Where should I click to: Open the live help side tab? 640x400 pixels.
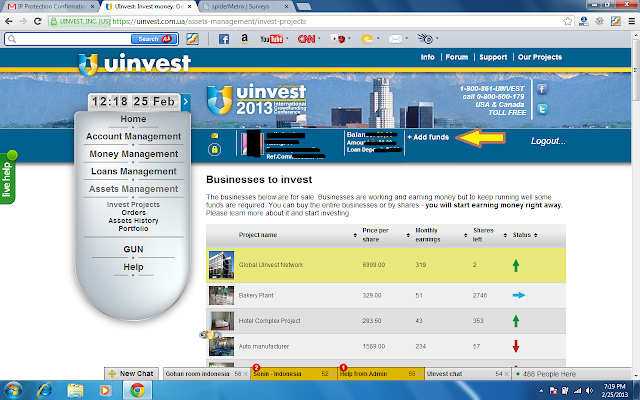7,178
